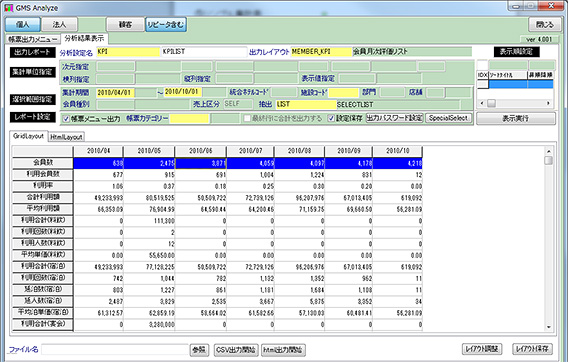Click the 利用会員数 cell showing 1,004
Screen dimensions: 568x362
click(250, 175)
